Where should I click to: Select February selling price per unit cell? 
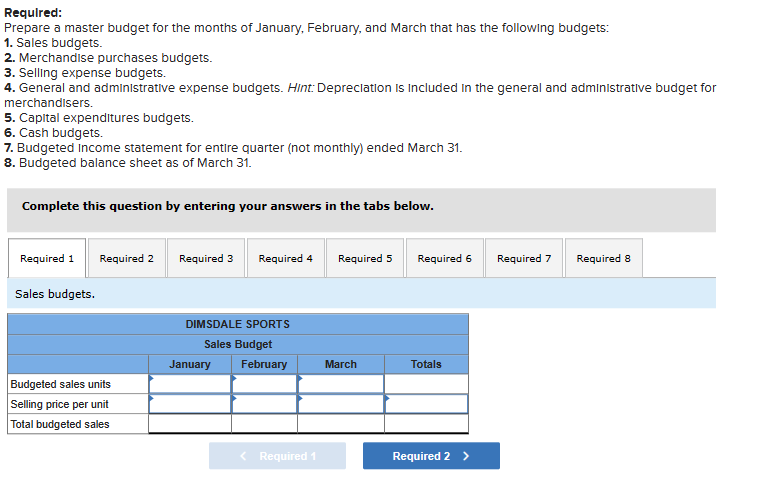[264, 404]
